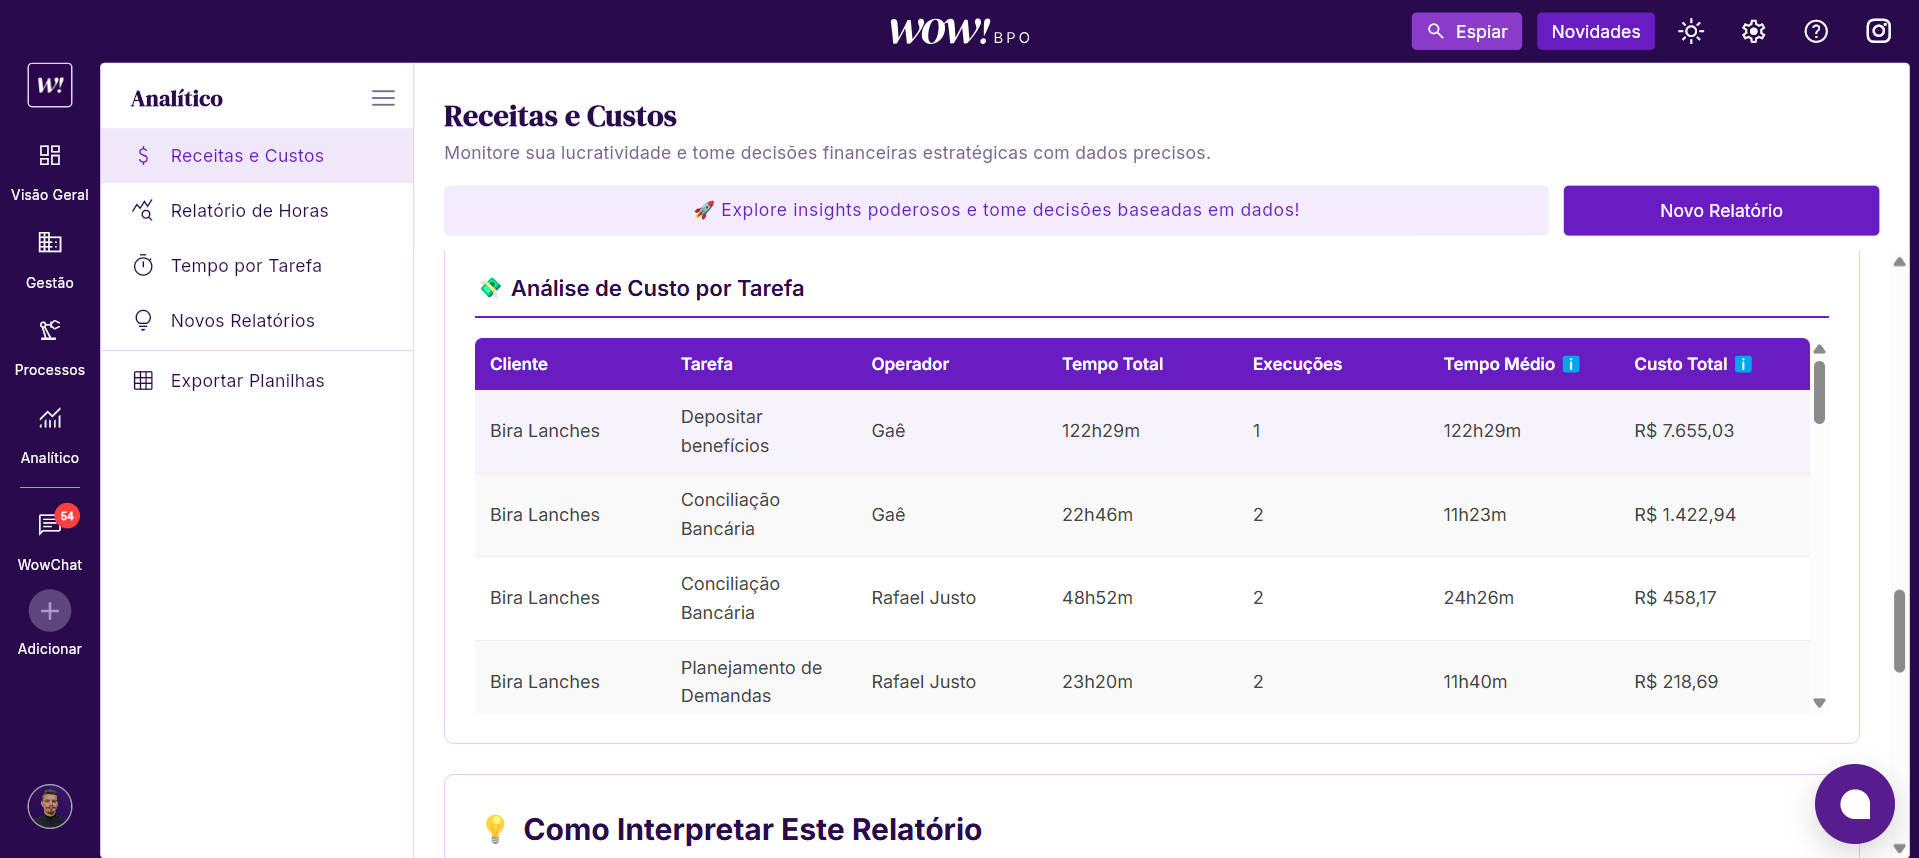The height and width of the screenshot is (858, 1919).
Task: Open the Instagram icon link
Action: 1878,32
